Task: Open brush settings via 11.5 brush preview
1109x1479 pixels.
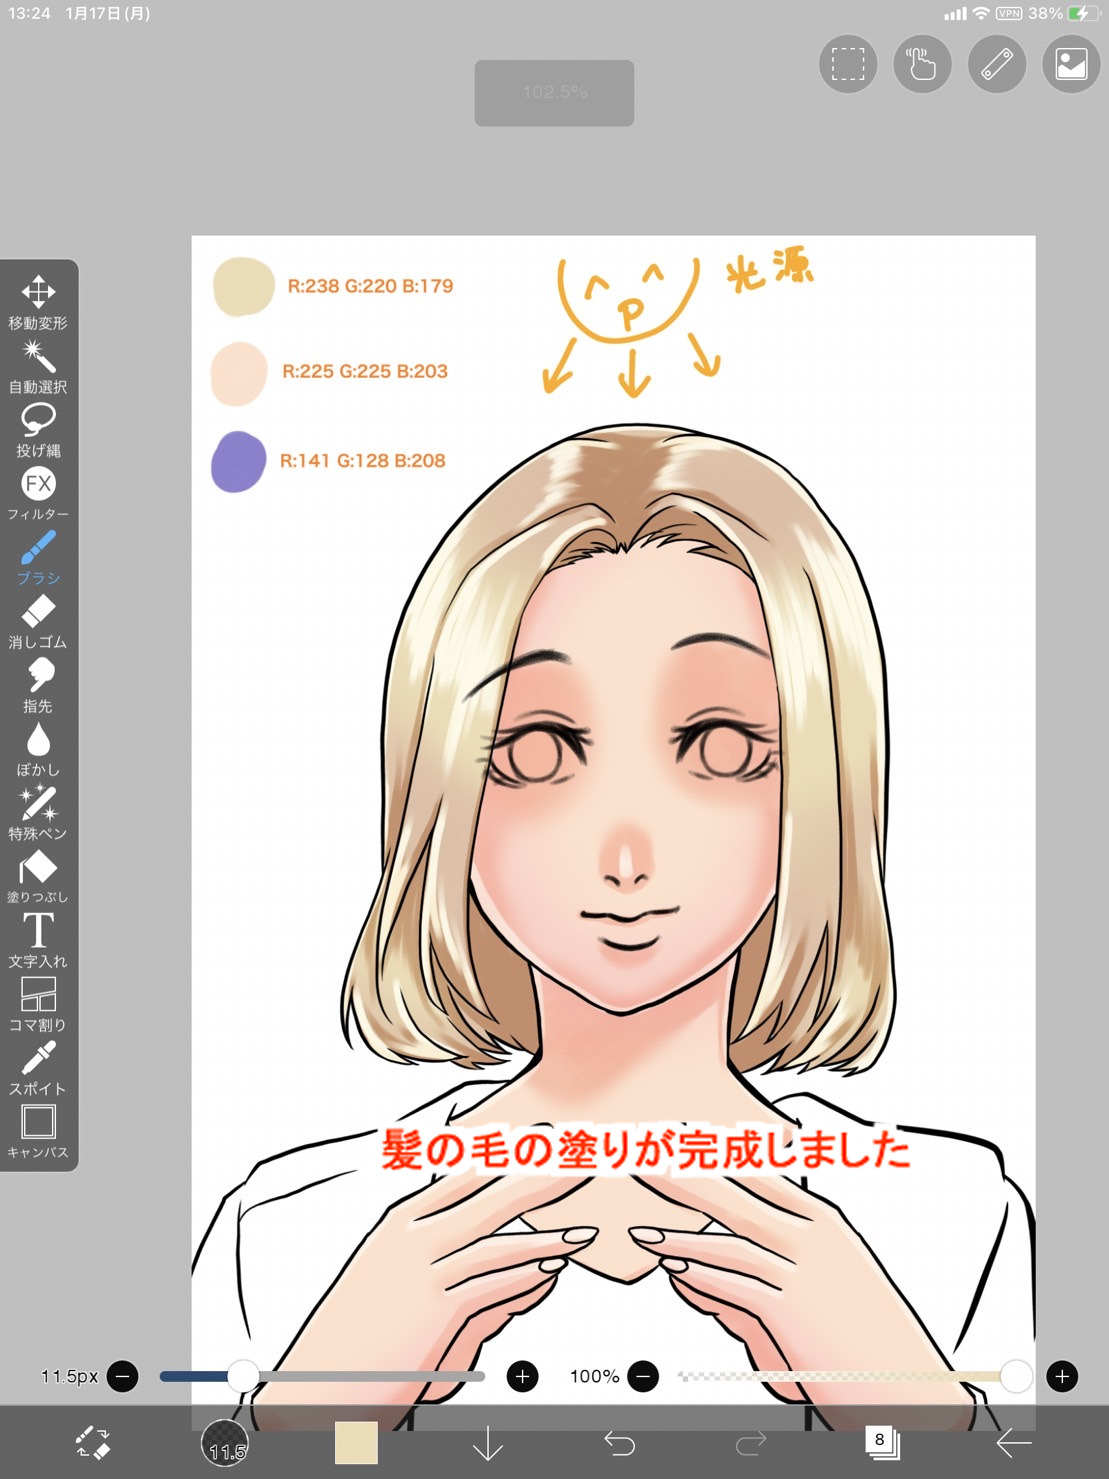Action: pyautogui.click(x=225, y=1443)
